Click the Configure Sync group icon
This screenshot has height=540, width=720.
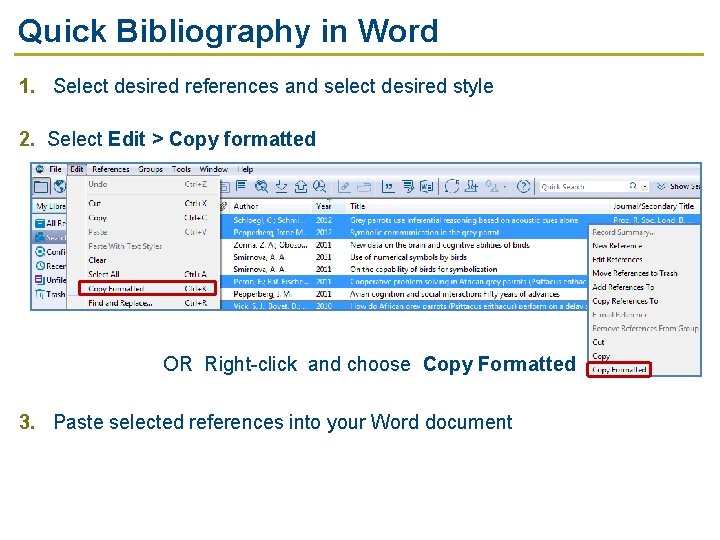coord(40,252)
